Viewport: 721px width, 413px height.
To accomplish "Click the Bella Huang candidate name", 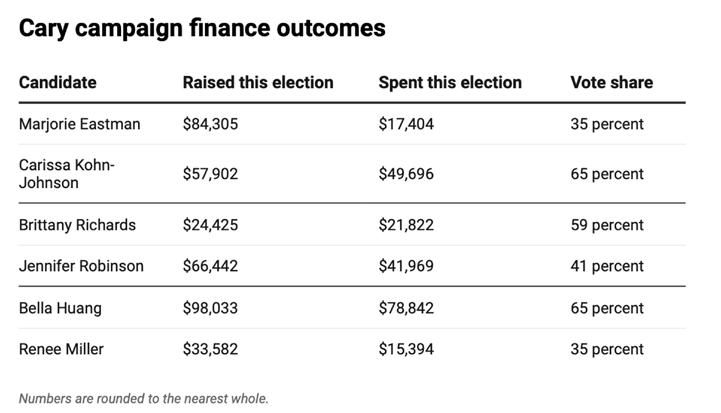I will click(x=60, y=308).
